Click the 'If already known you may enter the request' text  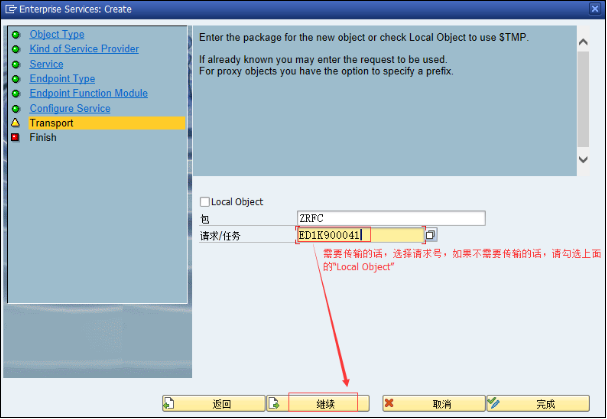[323, 60]
